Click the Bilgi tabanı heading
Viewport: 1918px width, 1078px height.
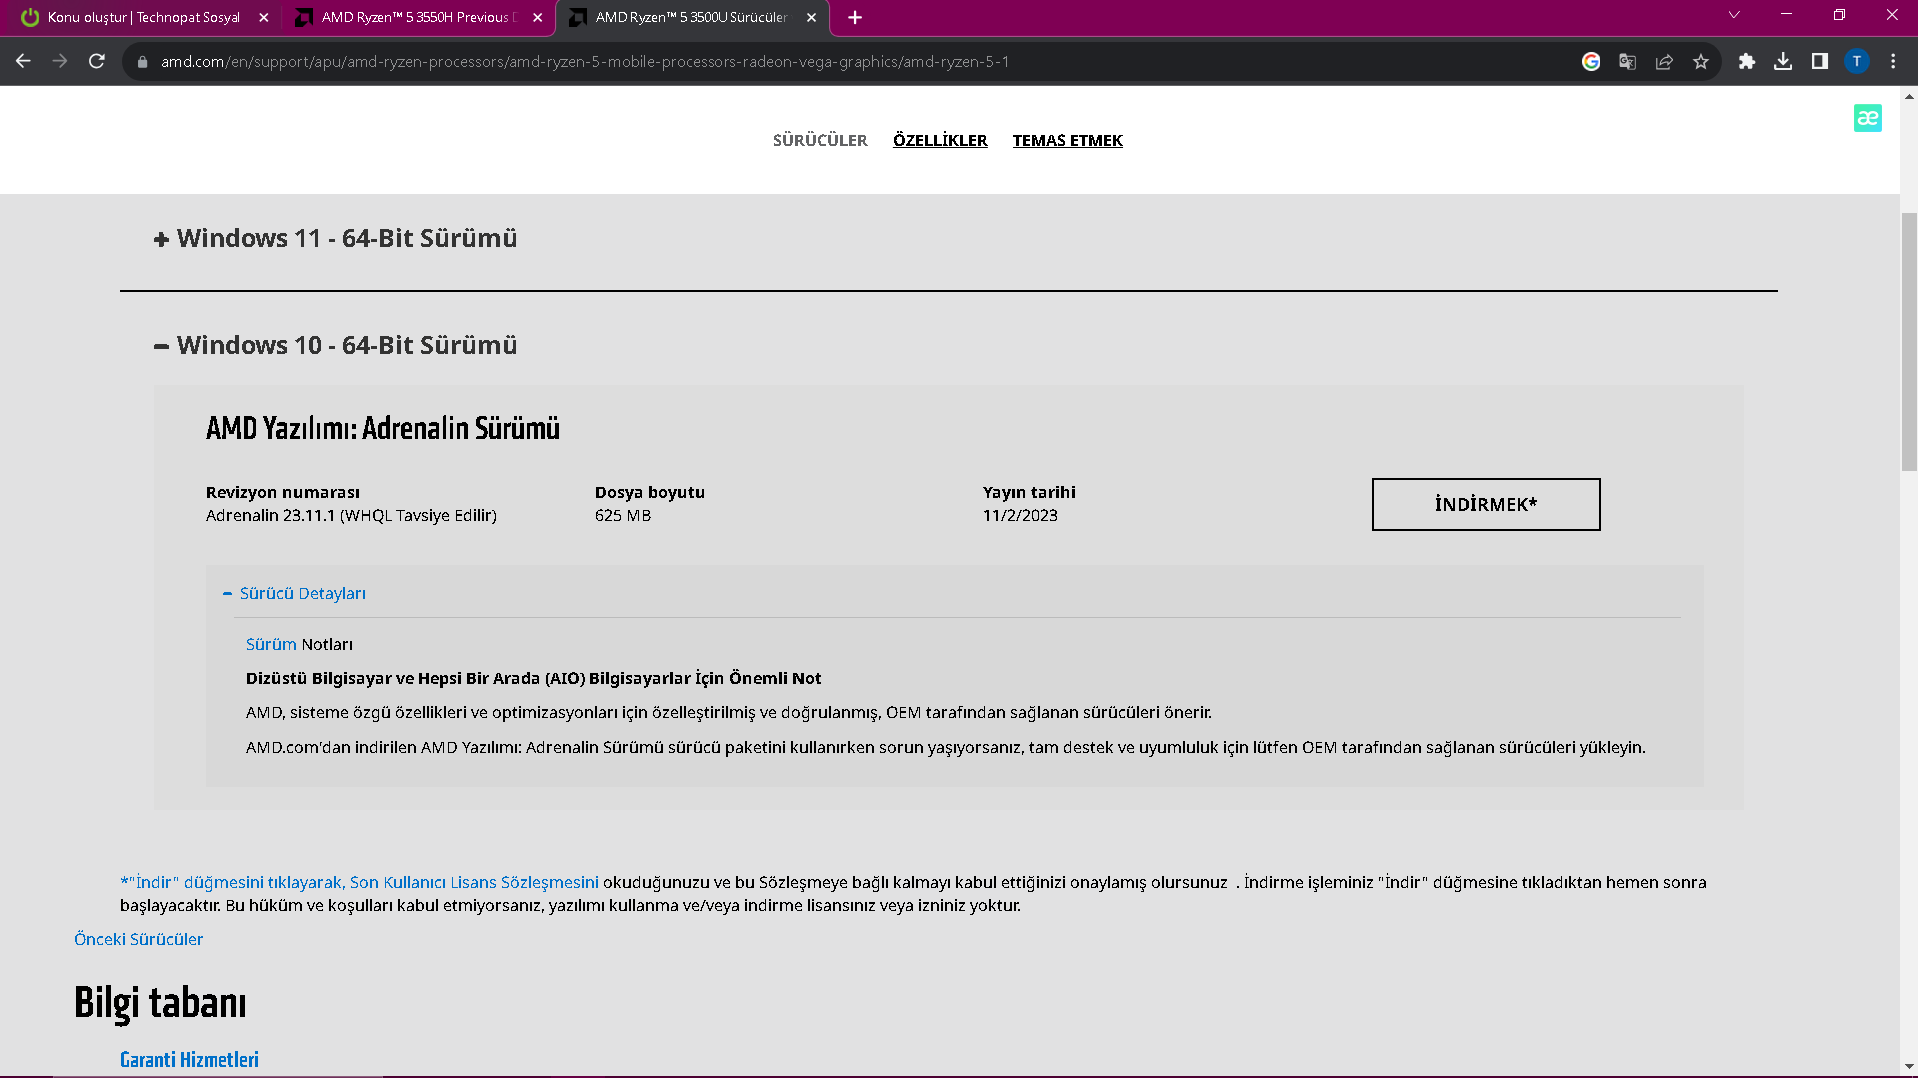coord(160,1003)
